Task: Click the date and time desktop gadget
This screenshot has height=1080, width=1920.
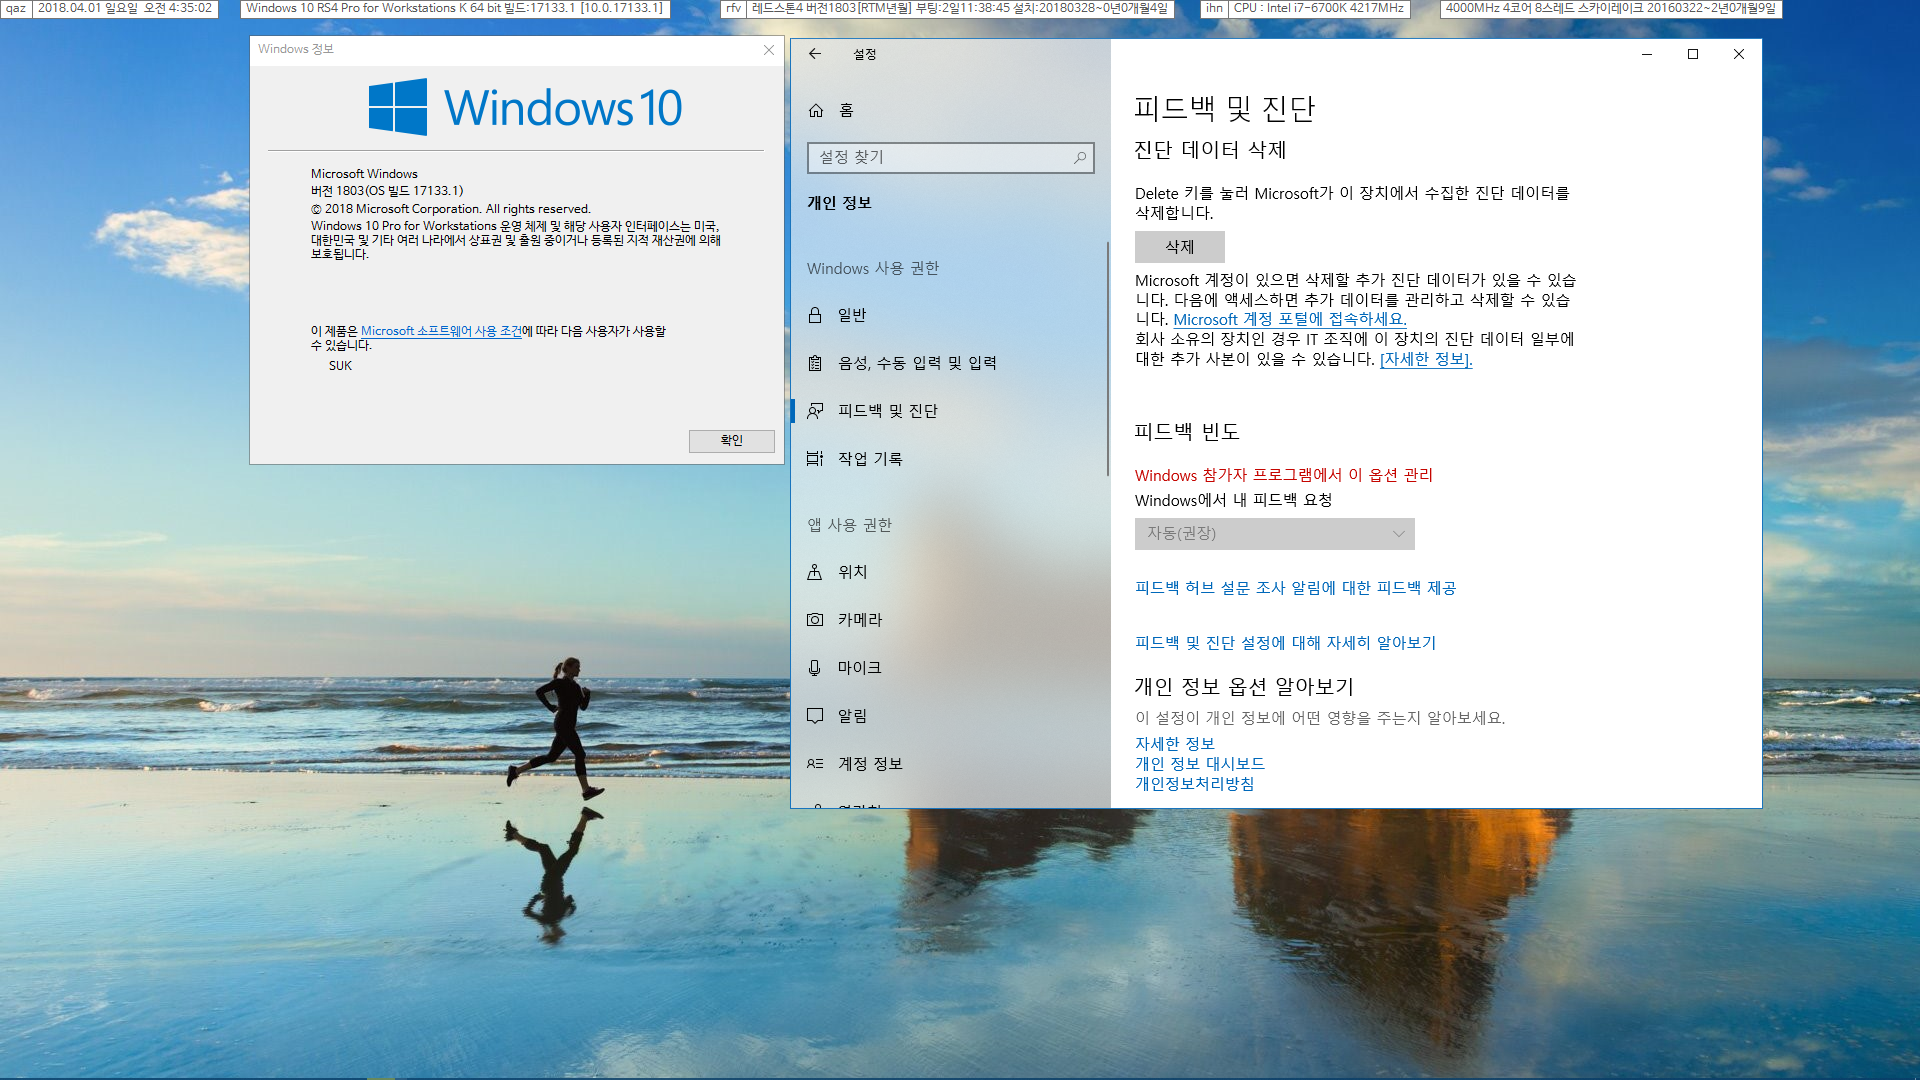Action: coord(125,8)
